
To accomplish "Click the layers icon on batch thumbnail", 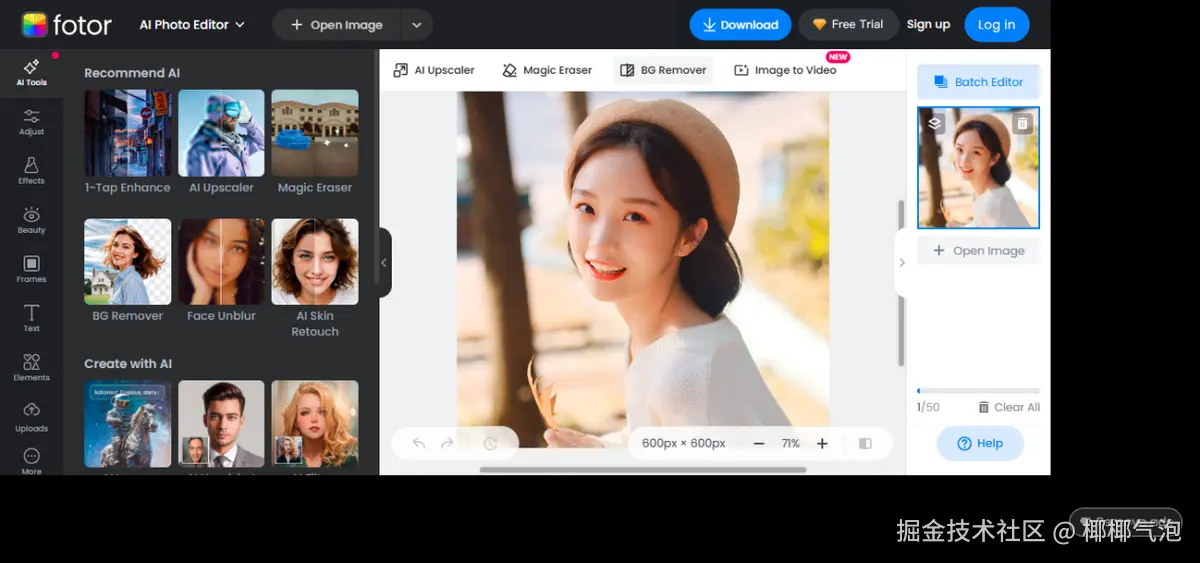I will 934,123.
